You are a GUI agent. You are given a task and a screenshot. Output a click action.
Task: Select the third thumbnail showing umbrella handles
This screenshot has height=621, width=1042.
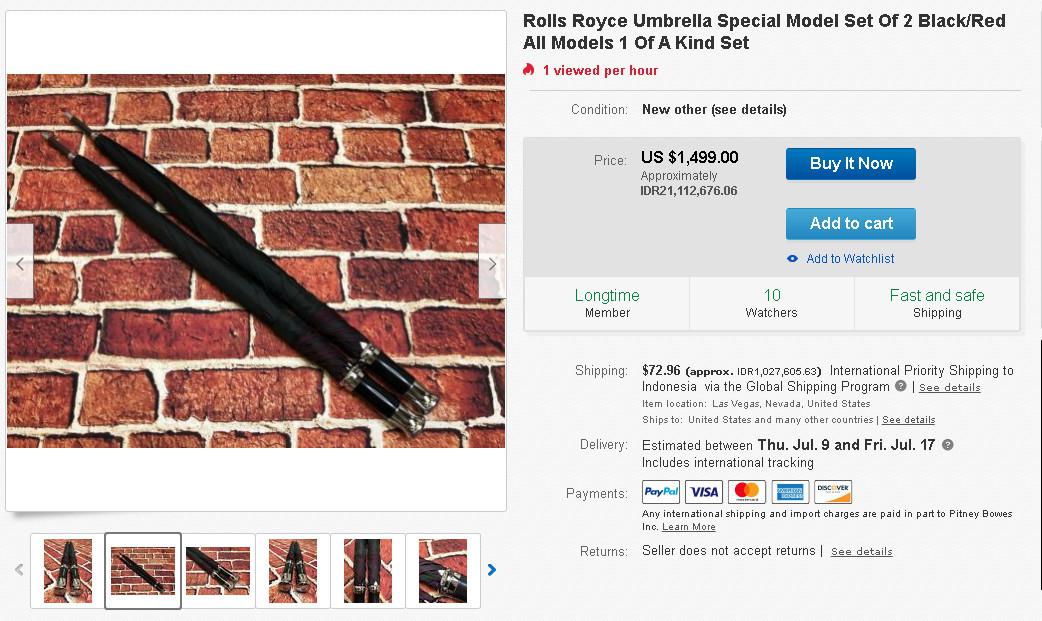[218, 570]
